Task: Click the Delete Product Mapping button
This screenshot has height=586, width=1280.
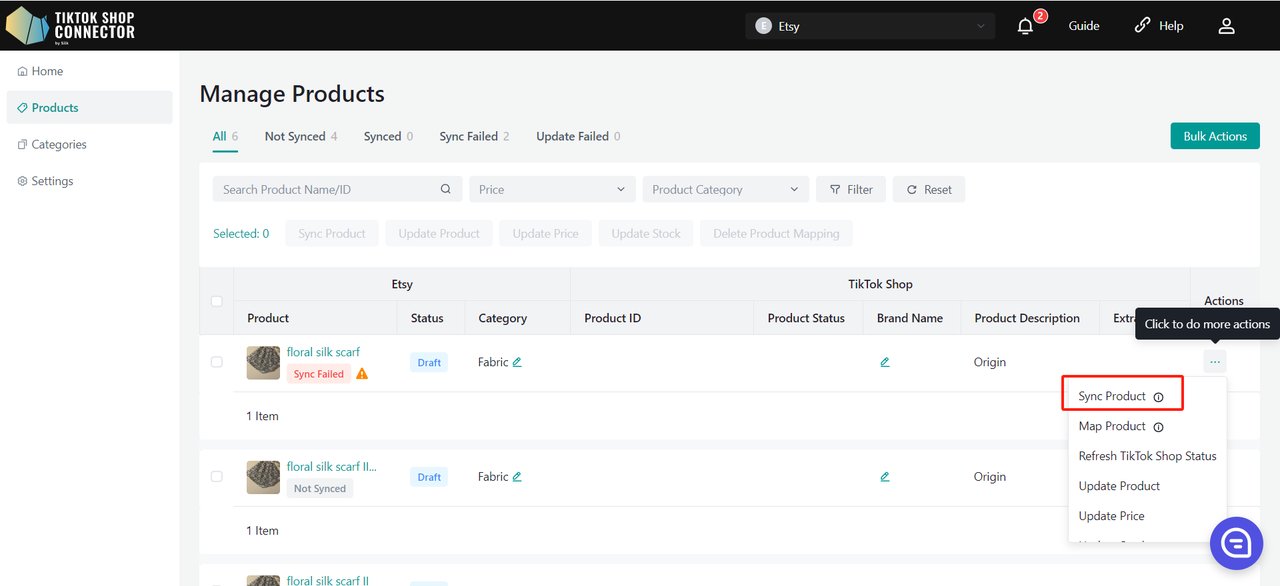Action: (776, 234)
